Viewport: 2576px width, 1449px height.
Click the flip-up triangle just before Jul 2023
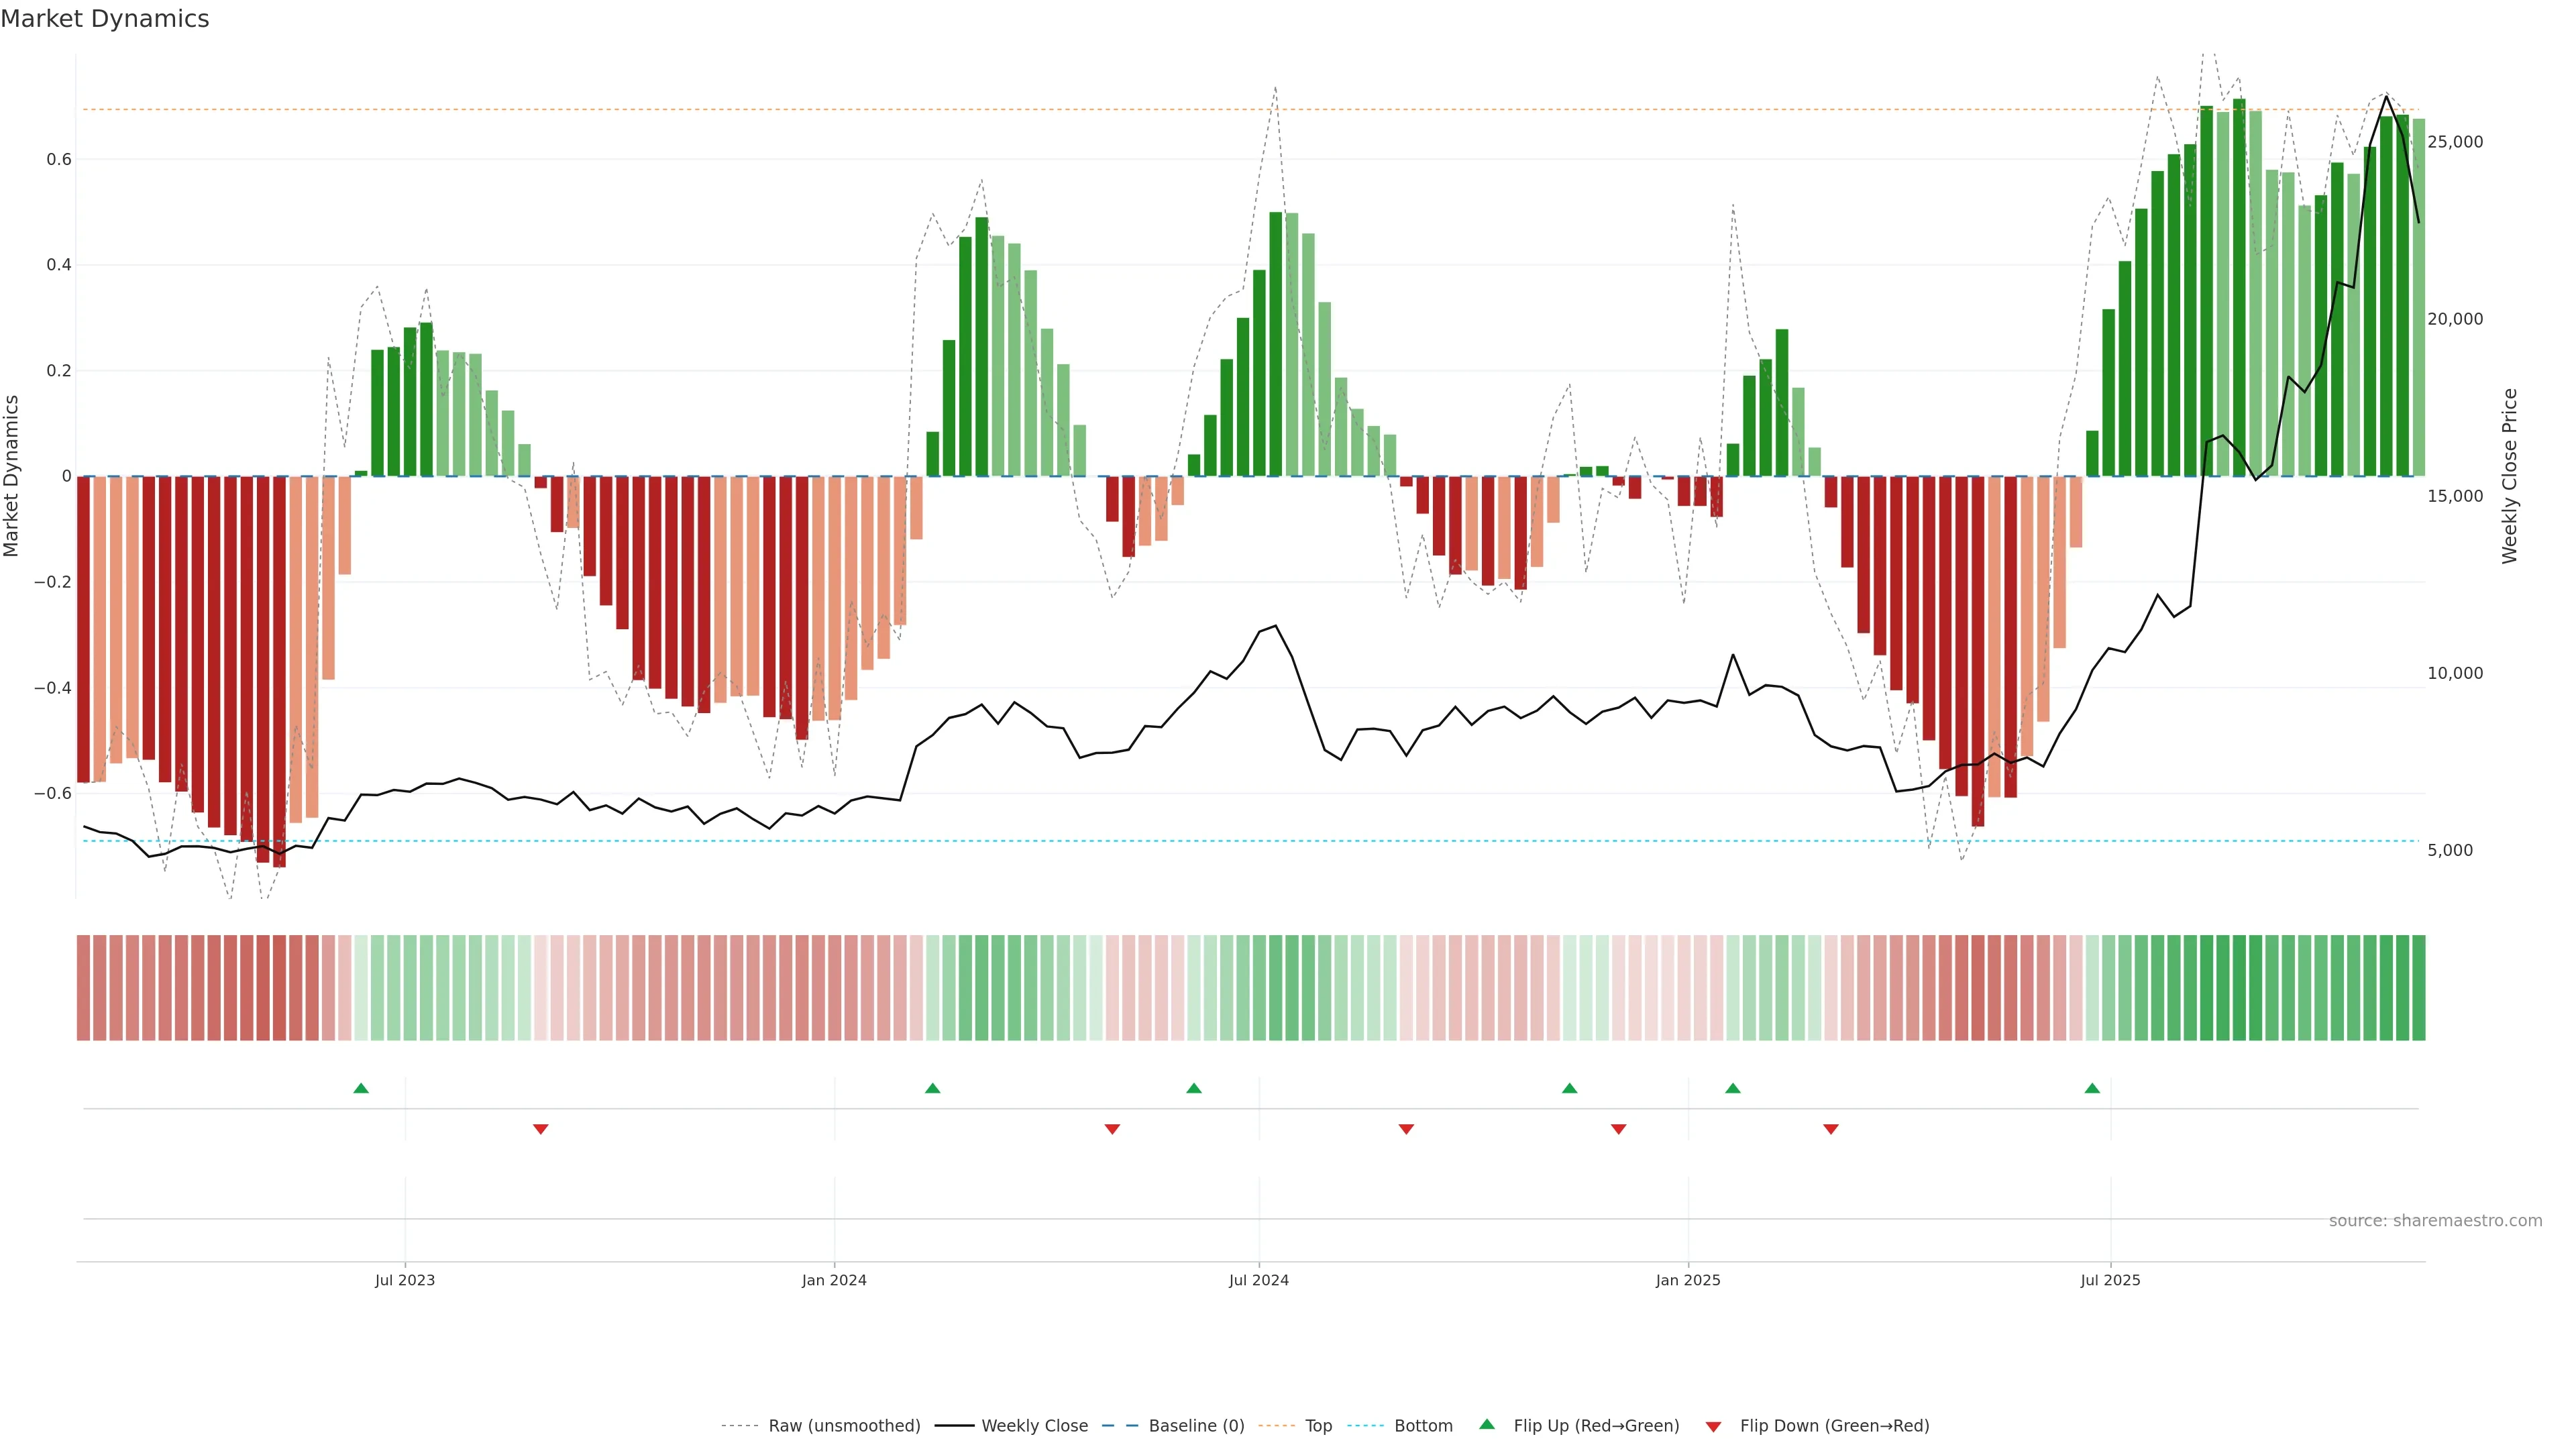tap(361, 1088)
